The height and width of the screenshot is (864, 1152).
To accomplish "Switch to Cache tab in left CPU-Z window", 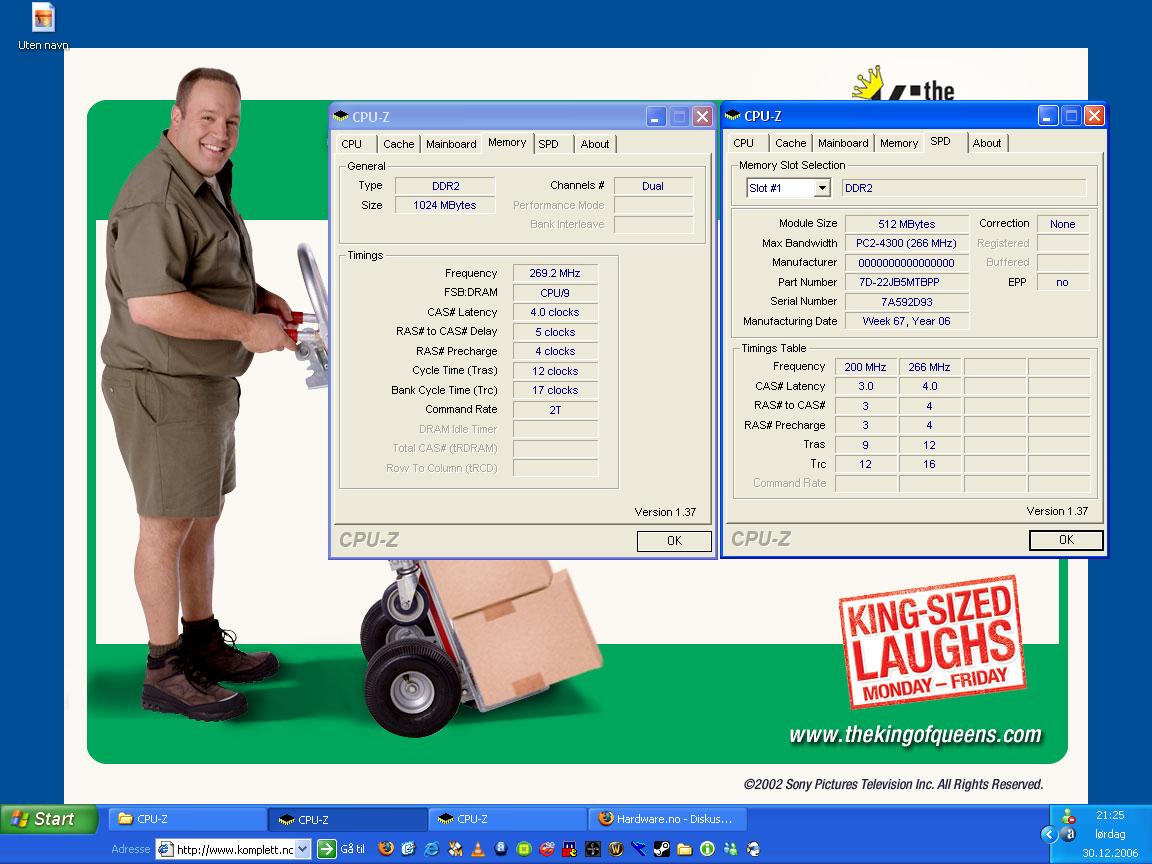I will tap(398, 144).
